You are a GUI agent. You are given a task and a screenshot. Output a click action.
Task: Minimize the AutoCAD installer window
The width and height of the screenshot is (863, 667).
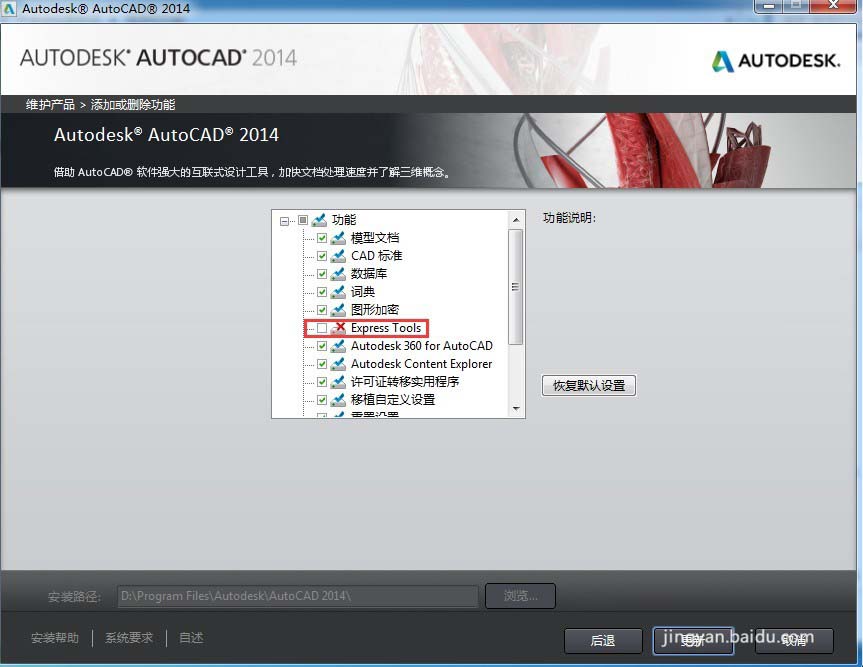769,6
